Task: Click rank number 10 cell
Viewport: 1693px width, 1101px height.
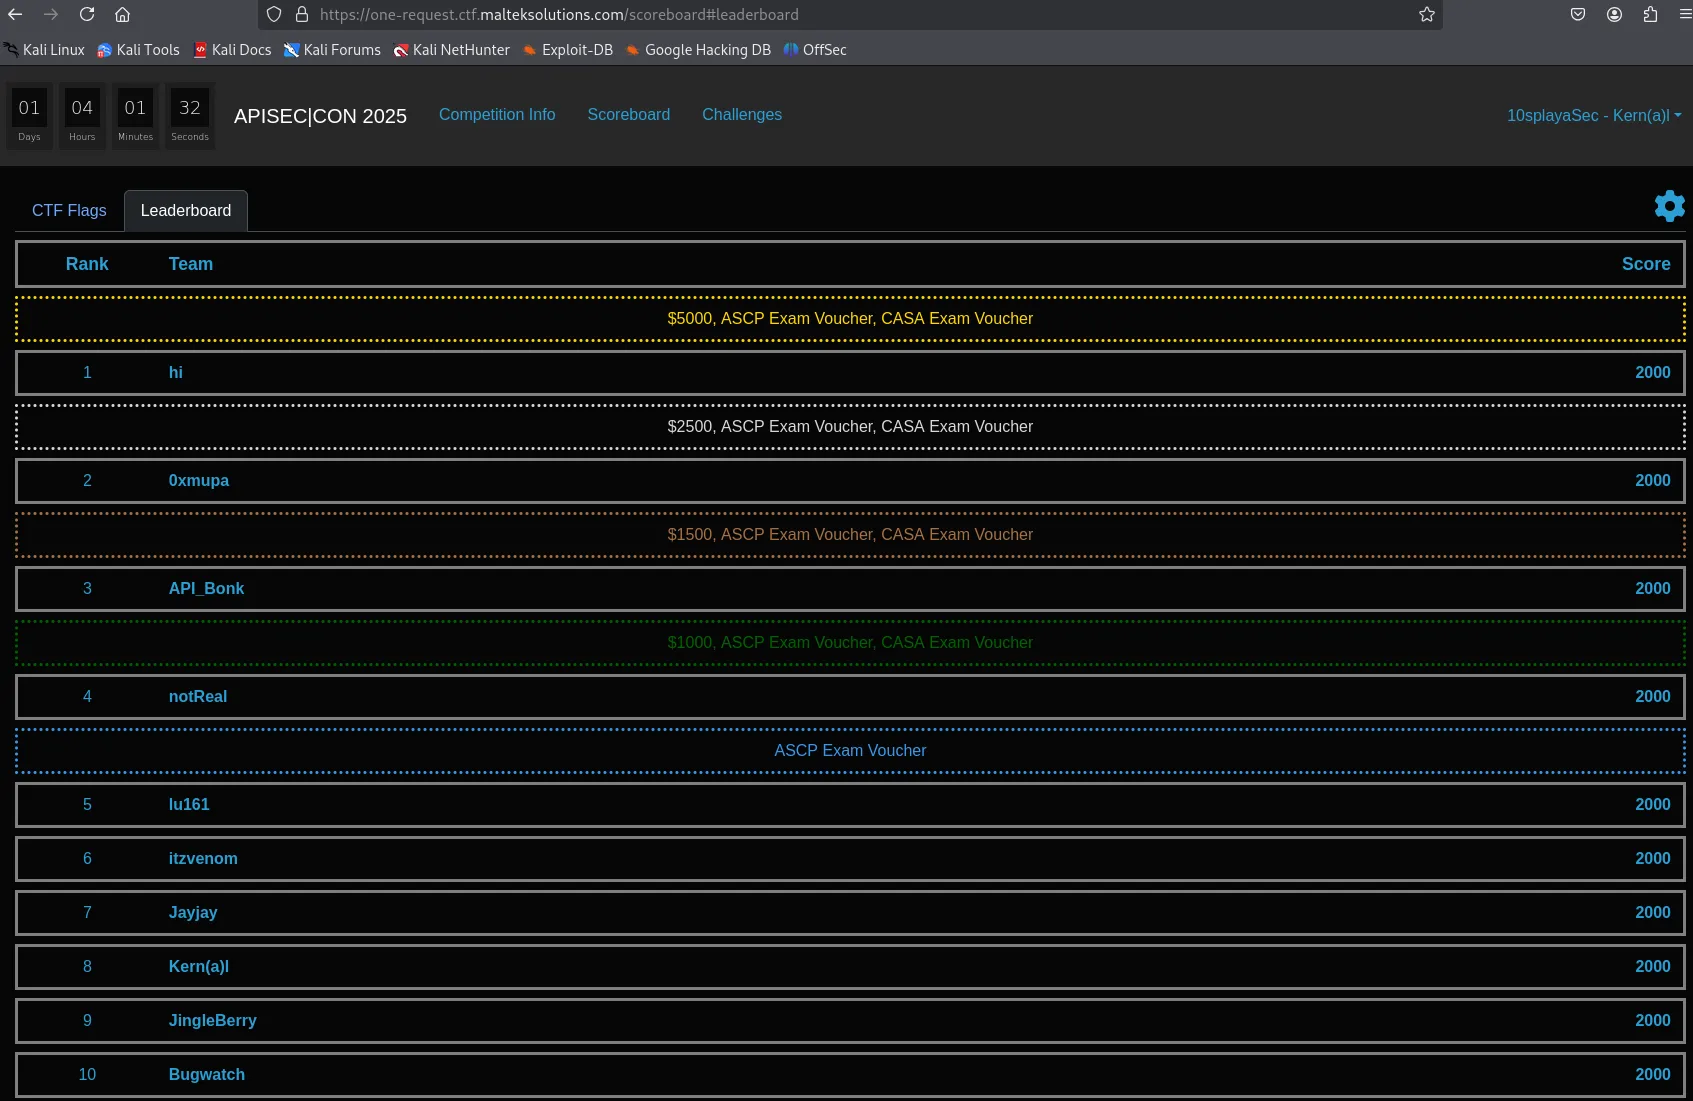Action: (87, 1075)
